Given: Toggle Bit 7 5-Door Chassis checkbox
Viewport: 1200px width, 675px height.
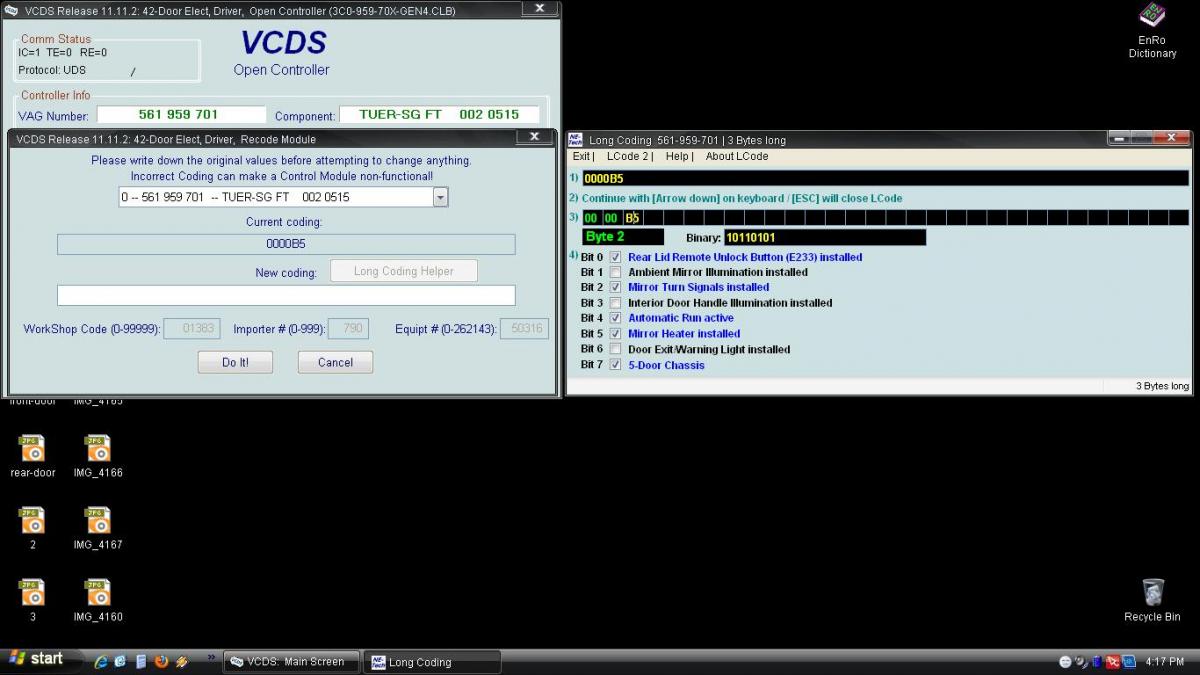Looking at the screenshot, I should pos(616,365).
